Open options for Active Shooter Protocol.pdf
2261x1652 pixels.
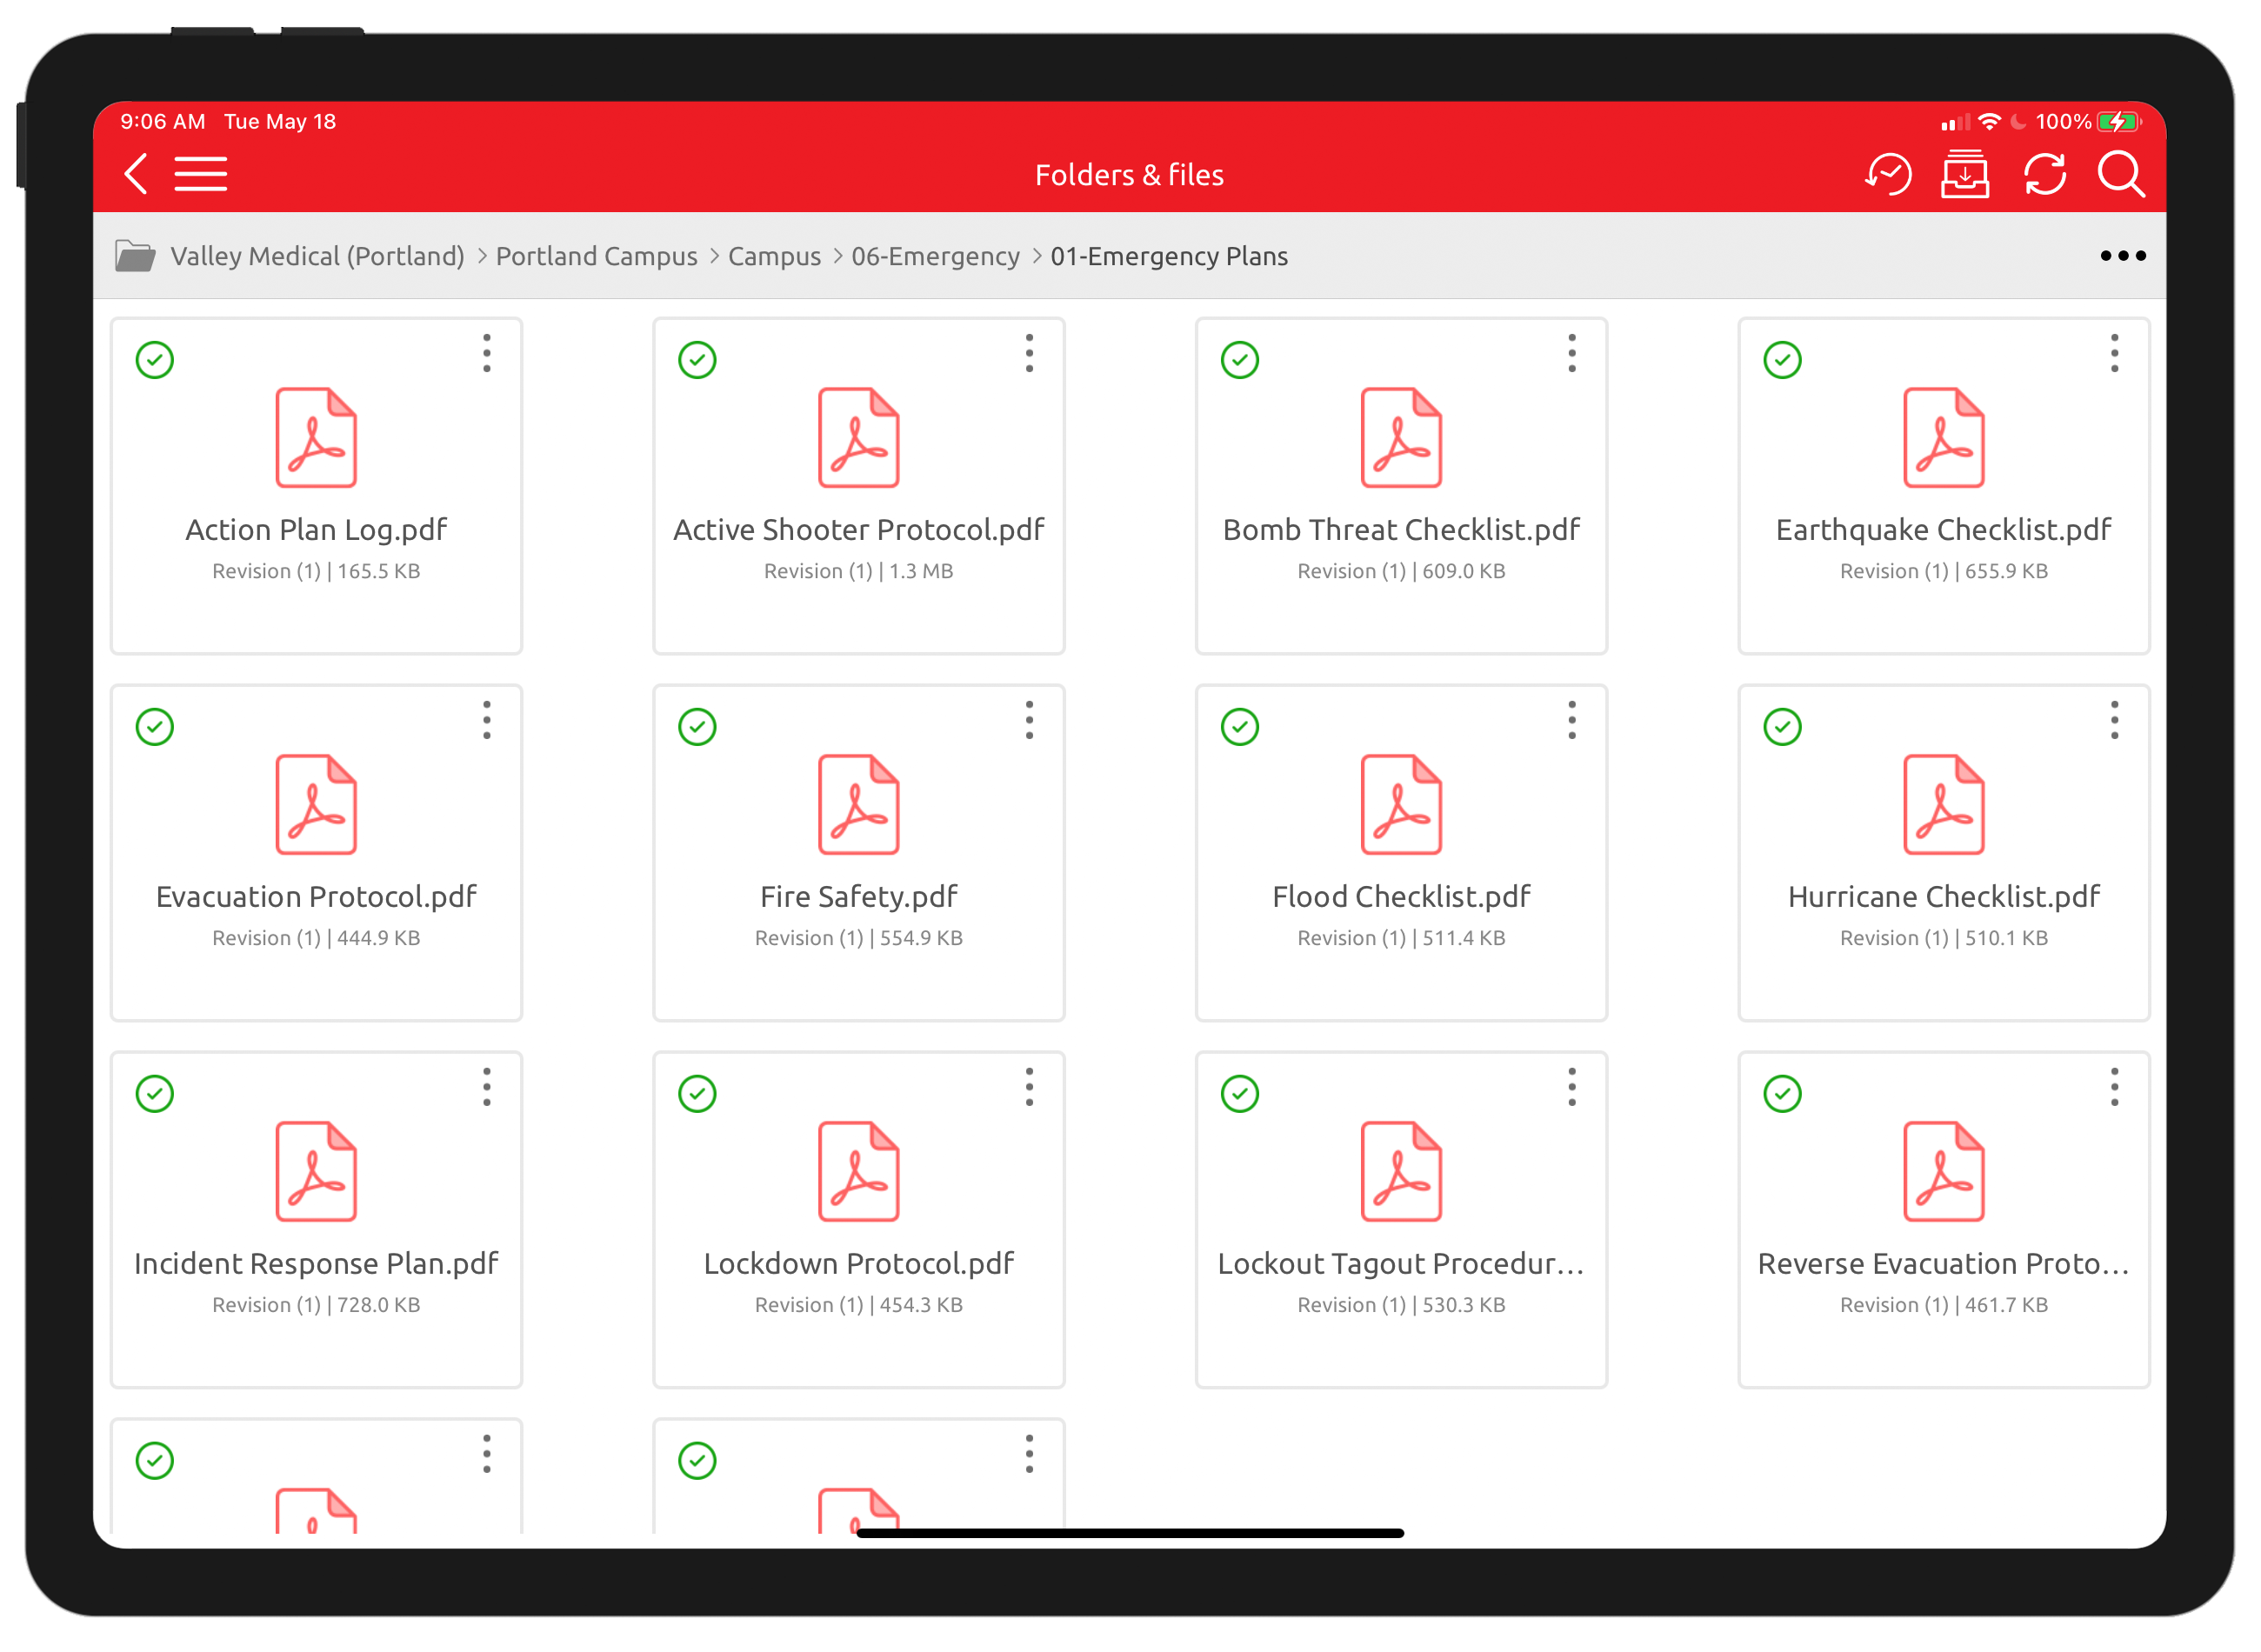point(1029,353)
